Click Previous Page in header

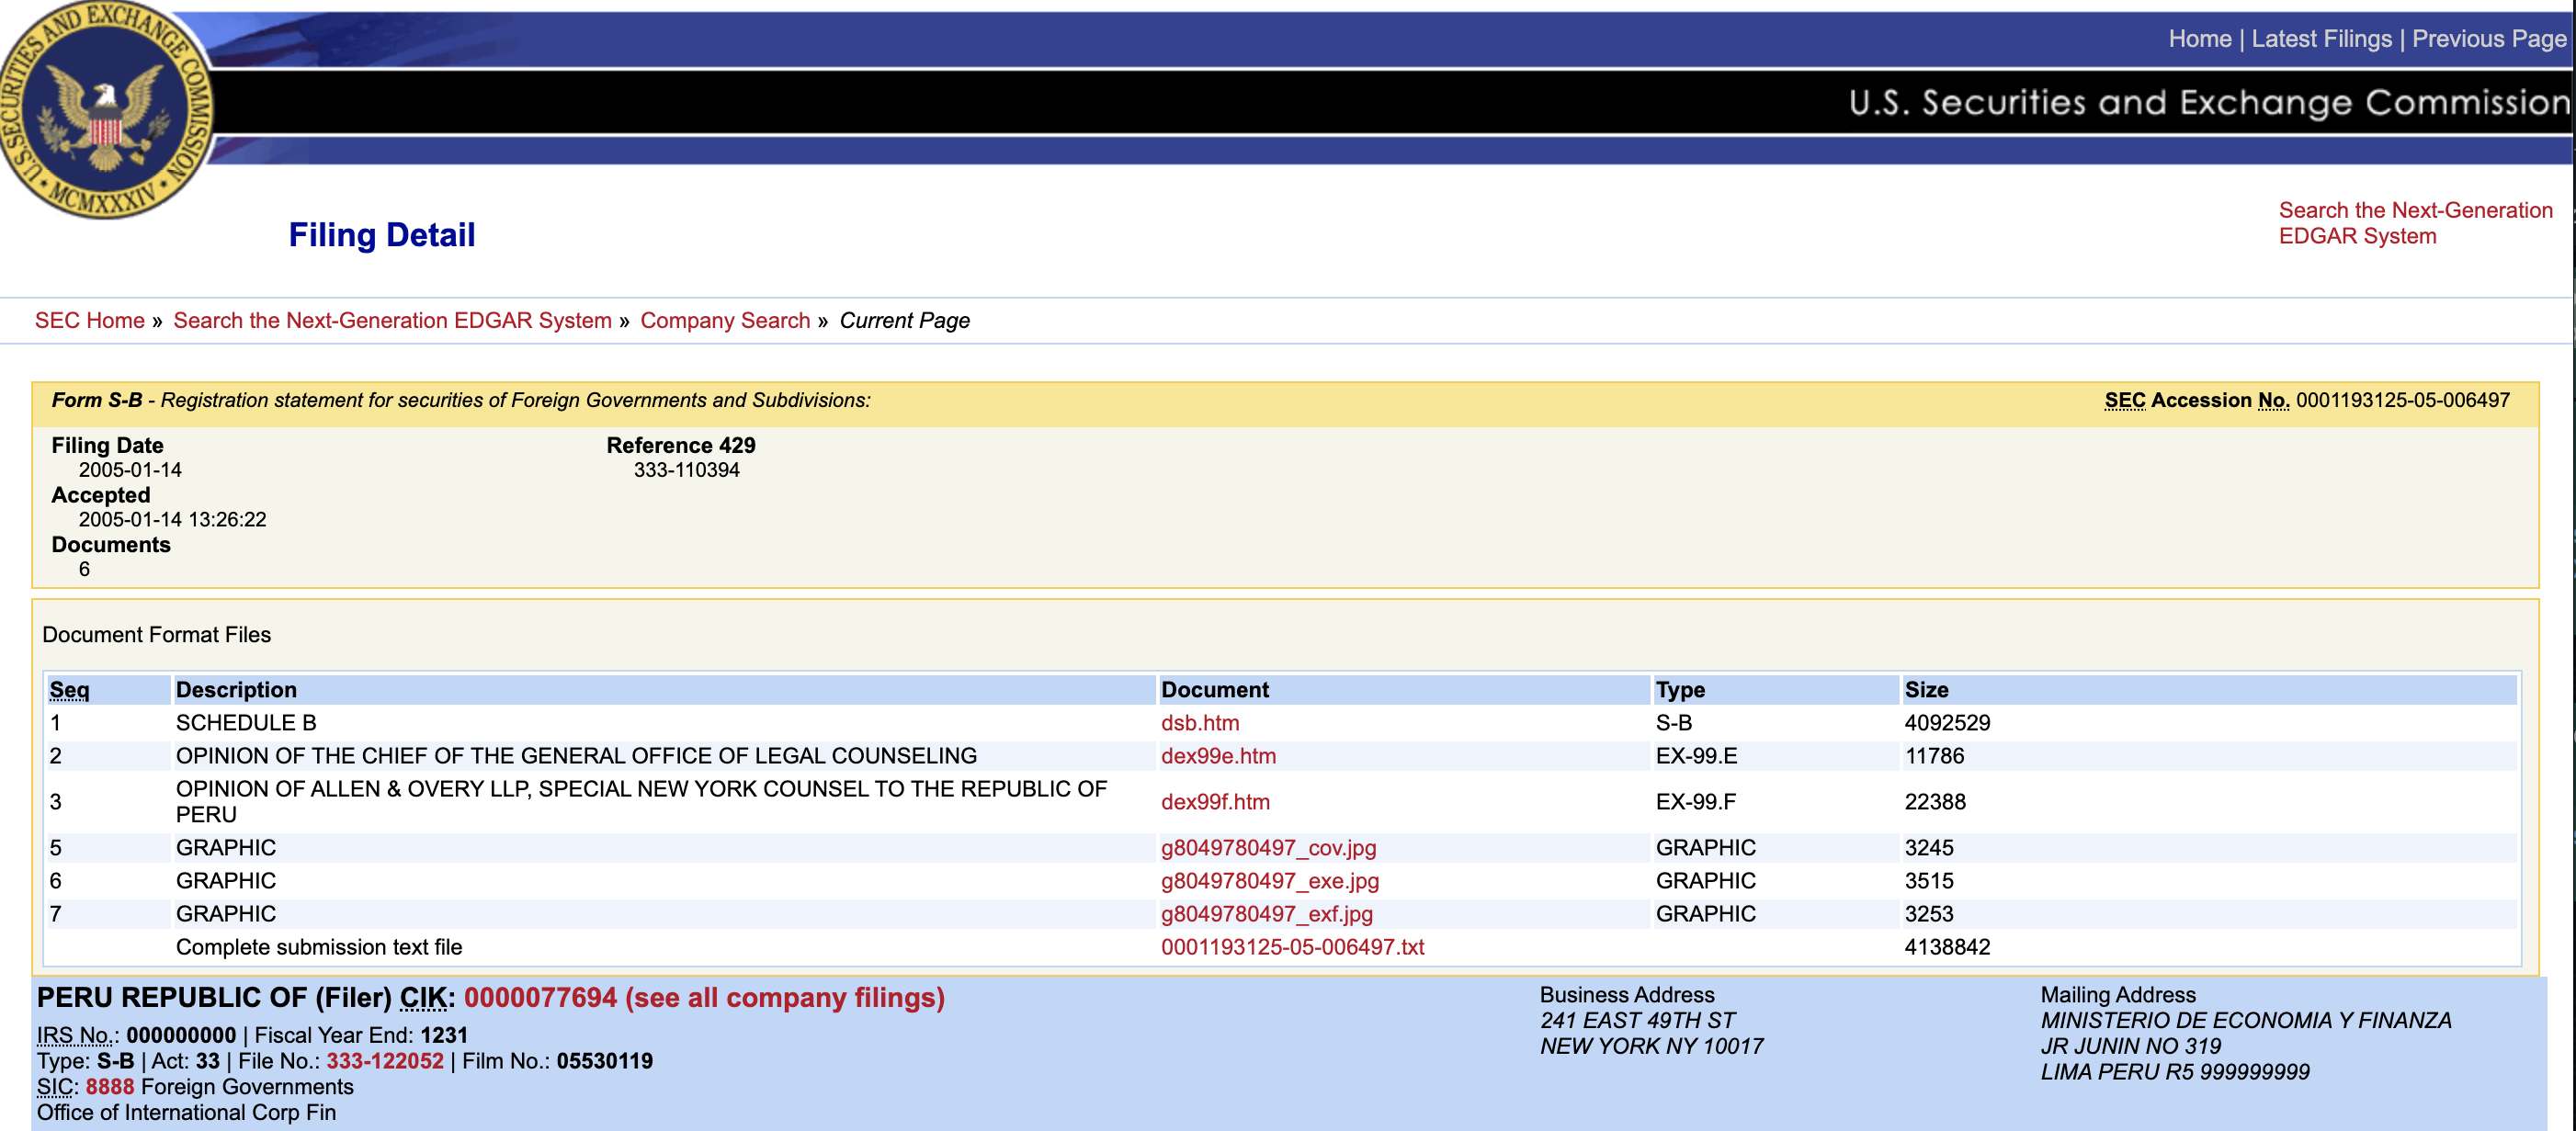point(2488,39)
